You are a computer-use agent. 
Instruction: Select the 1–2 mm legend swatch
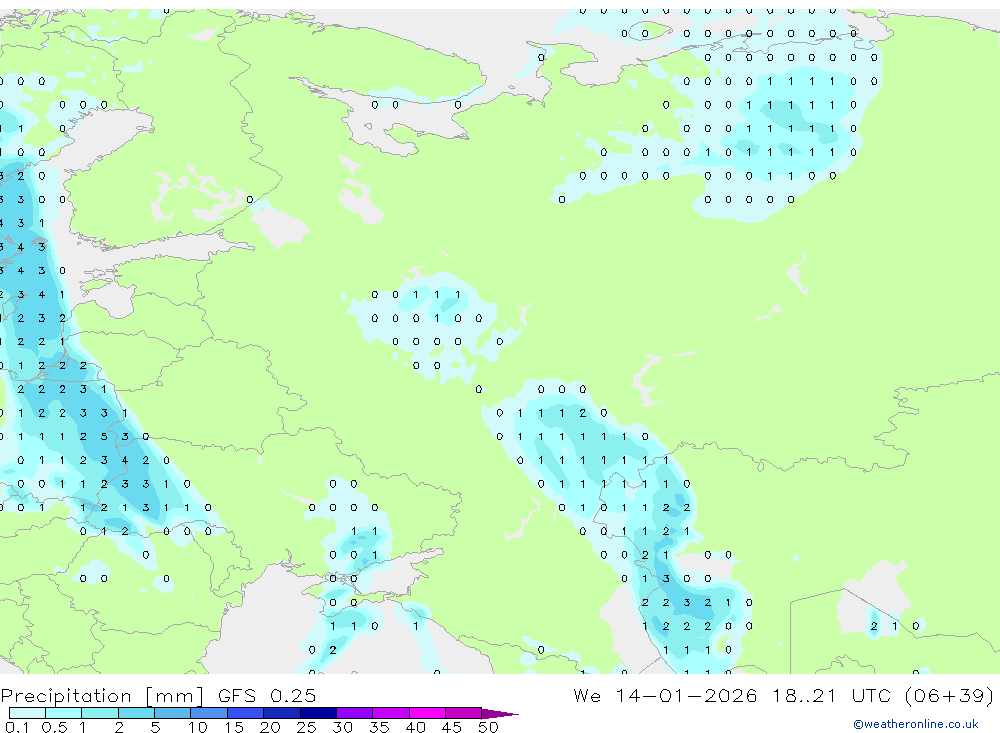100,713
